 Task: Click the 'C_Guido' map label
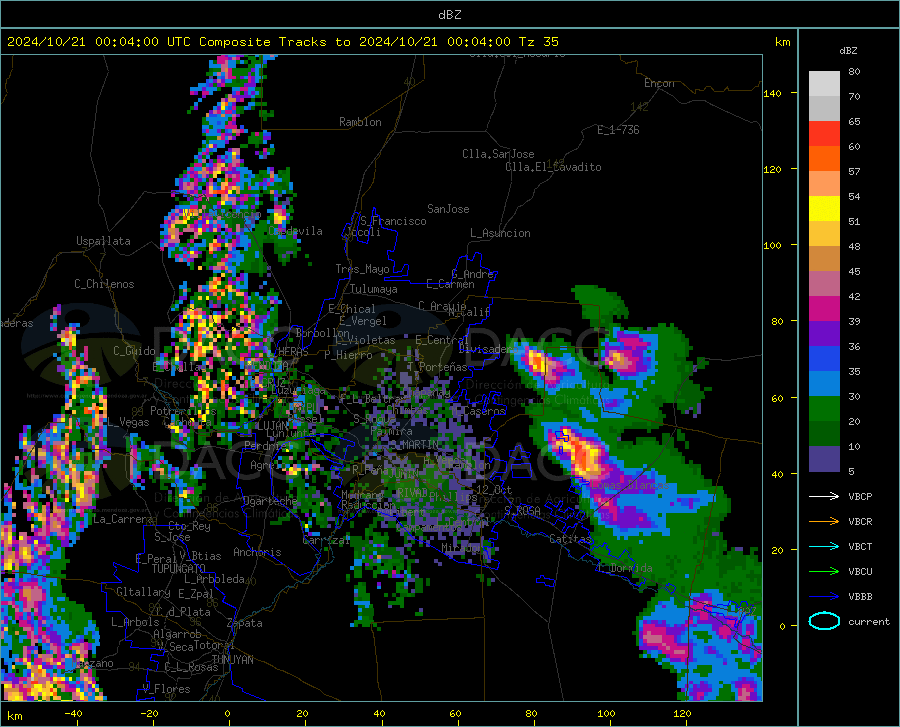click(134, 351)
